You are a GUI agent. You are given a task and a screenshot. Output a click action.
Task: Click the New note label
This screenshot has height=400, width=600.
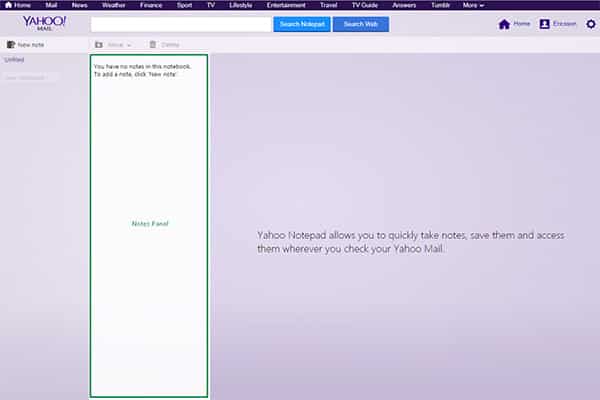pyautogui.click(x=31, y=45)
